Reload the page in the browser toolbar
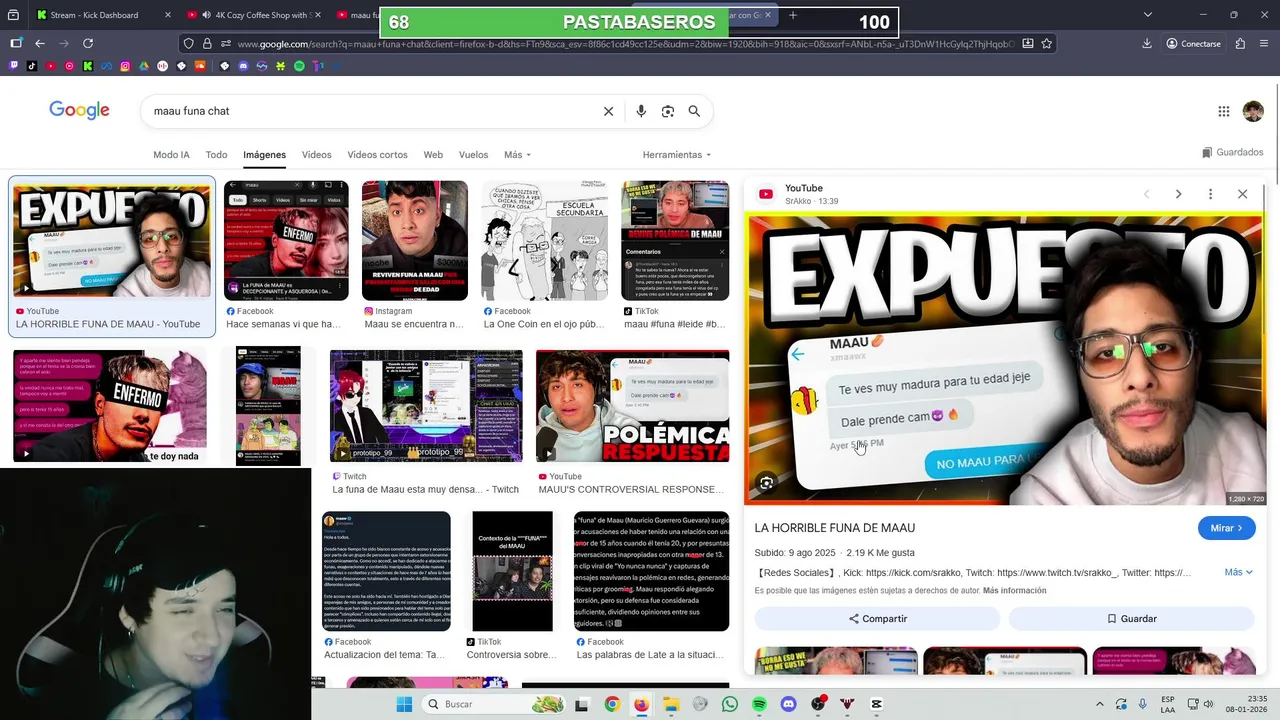 88,44
